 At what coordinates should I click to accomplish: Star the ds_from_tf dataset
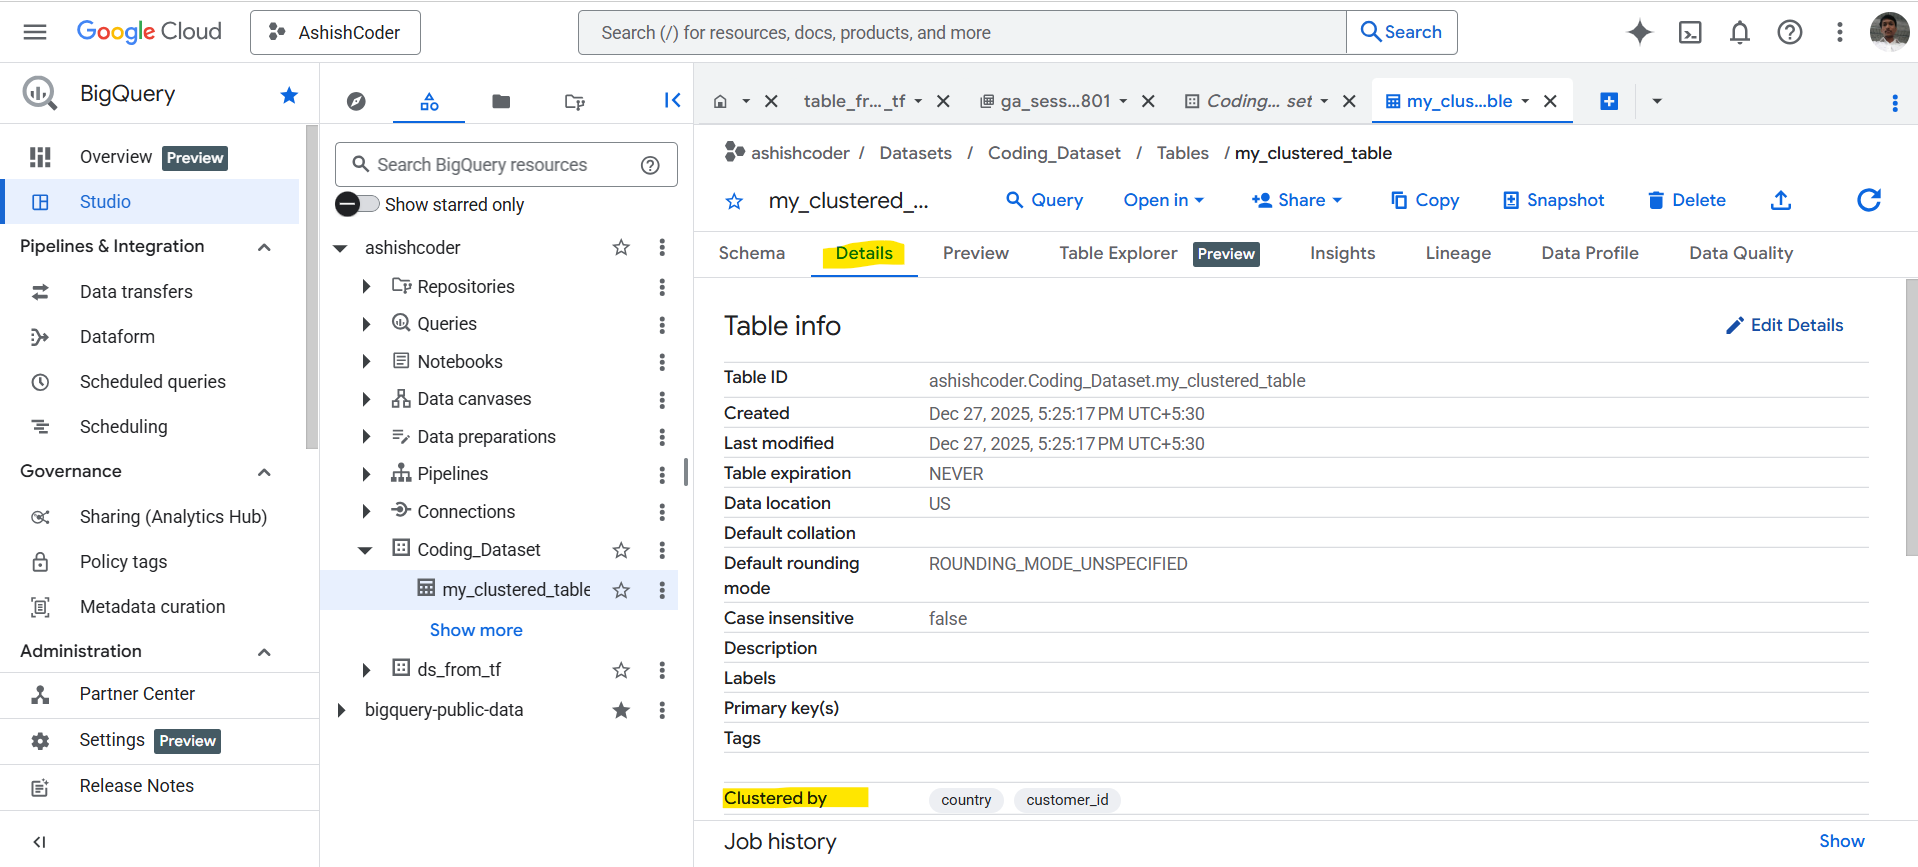click(621, 670)
